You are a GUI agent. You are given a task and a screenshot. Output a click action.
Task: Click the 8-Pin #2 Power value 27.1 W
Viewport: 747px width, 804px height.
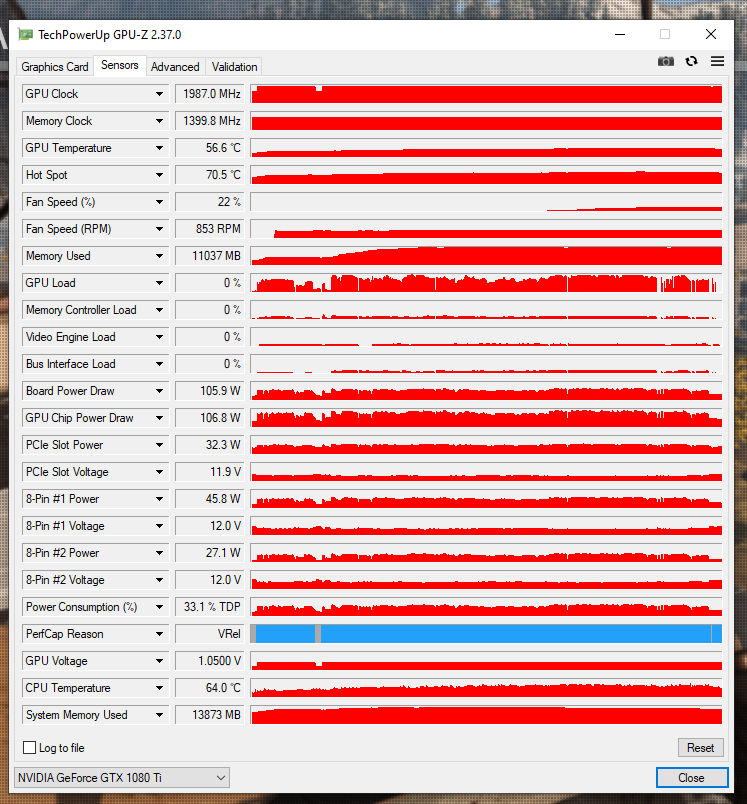pos(210,553)
